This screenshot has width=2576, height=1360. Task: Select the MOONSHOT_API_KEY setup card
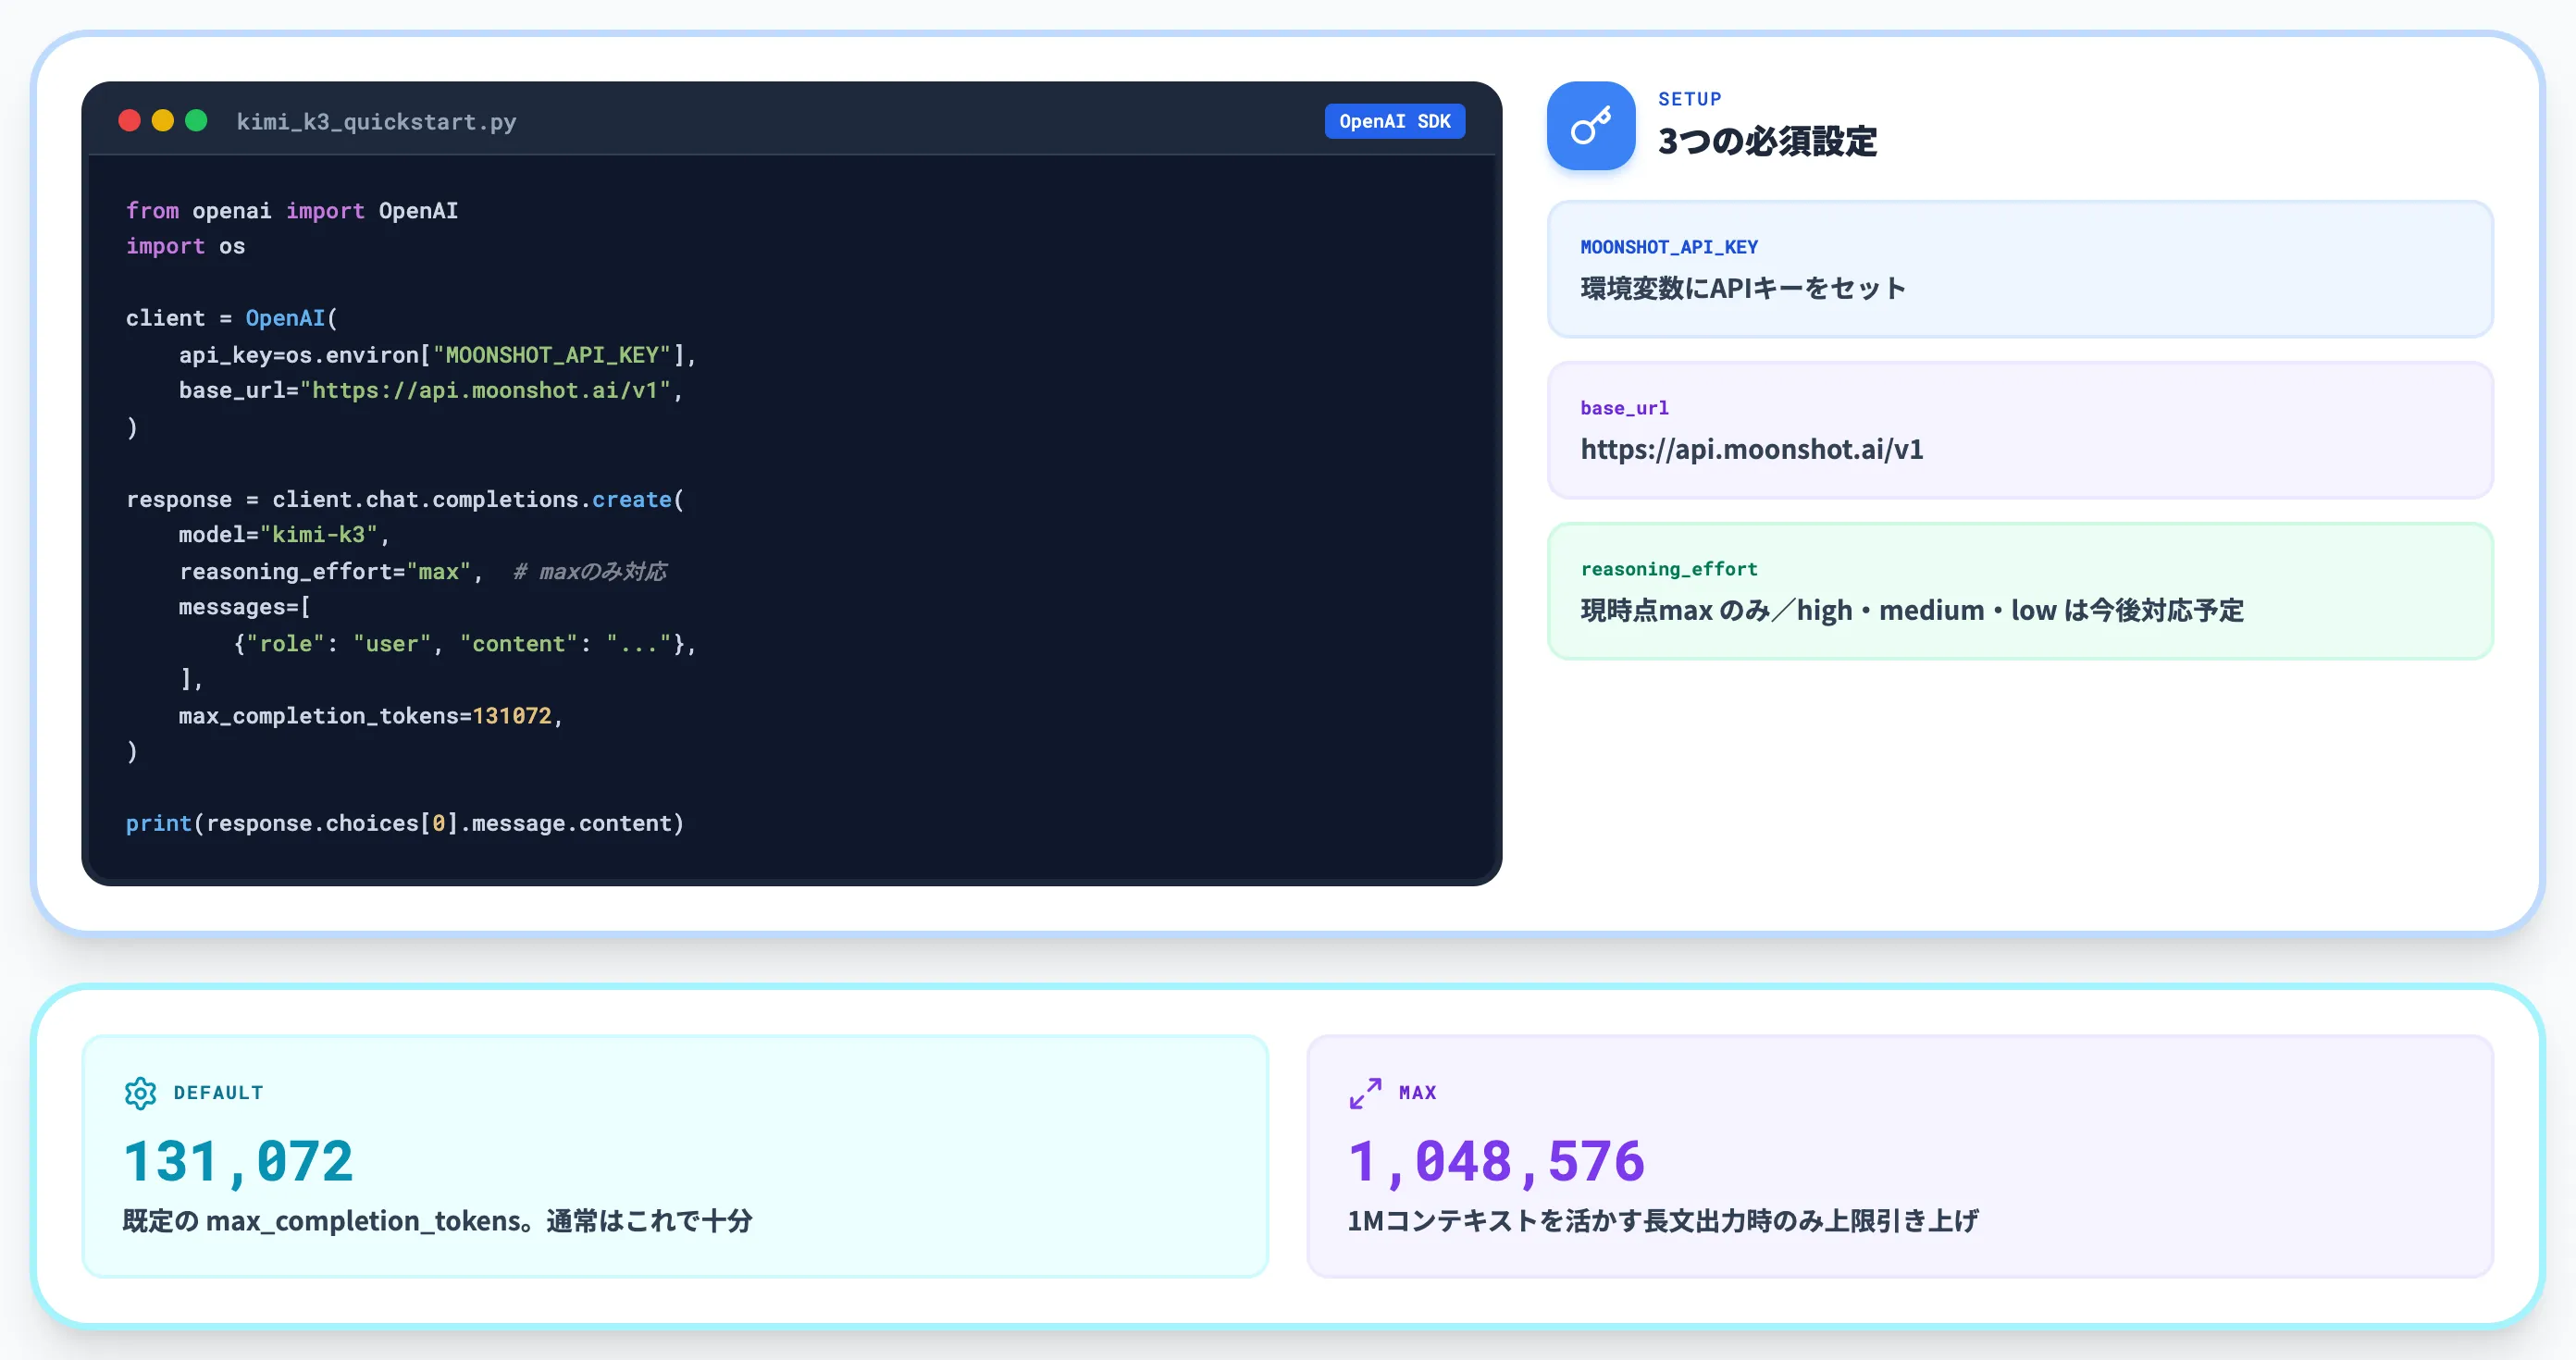point(2020,270)
